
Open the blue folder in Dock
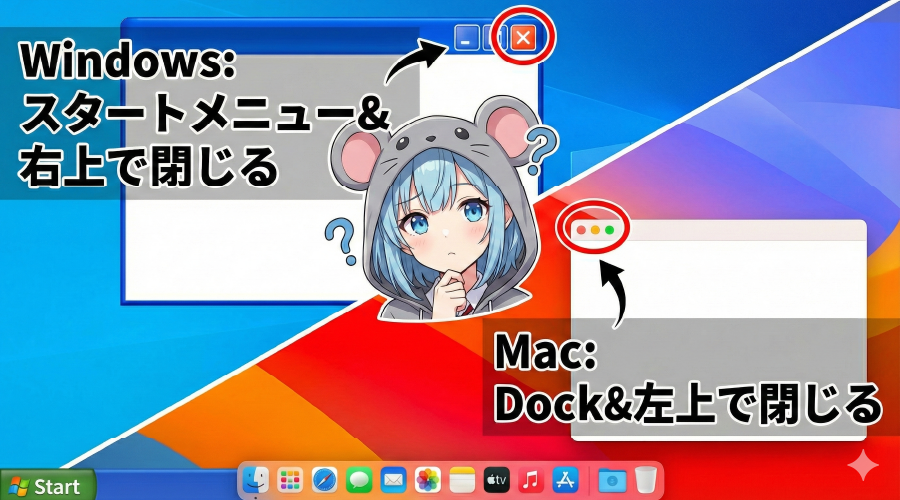[x=612, y=480]
